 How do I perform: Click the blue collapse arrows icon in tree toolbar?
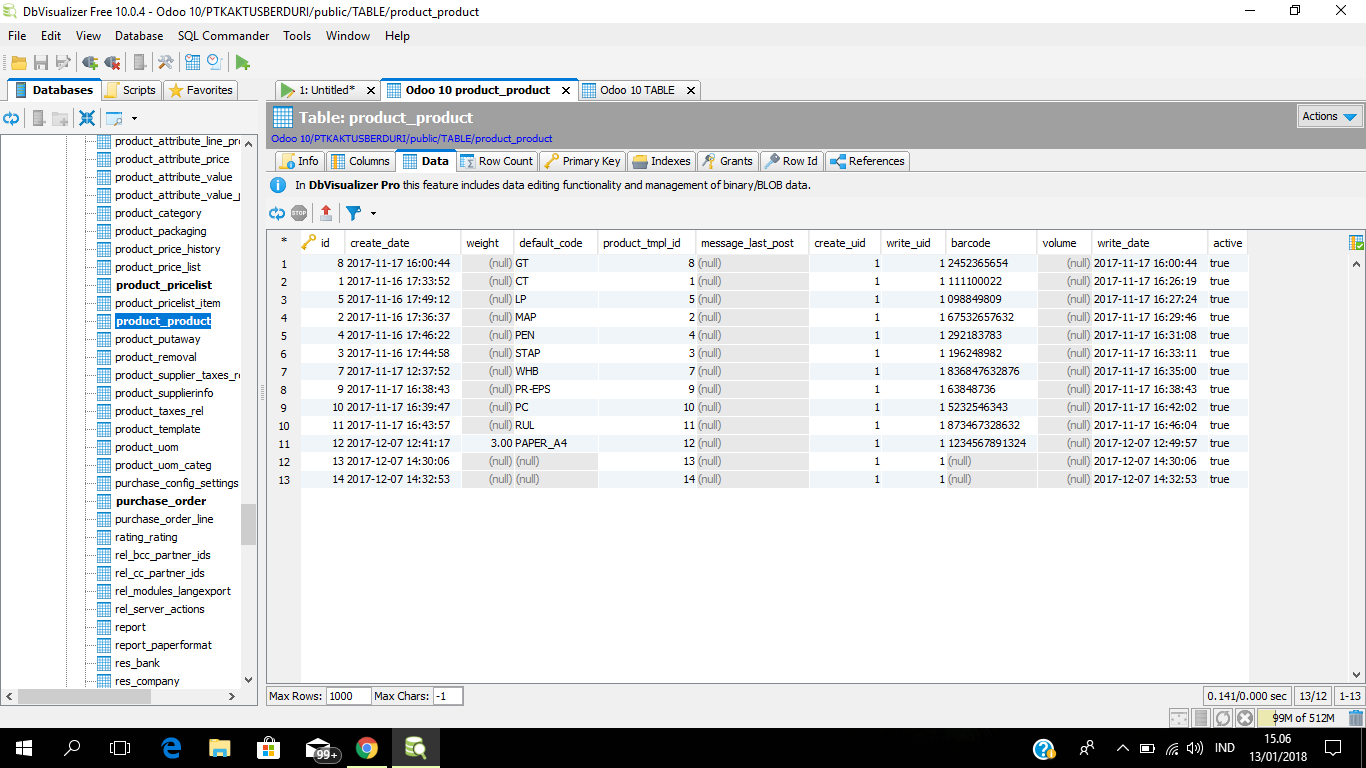(x=87, y=118)
